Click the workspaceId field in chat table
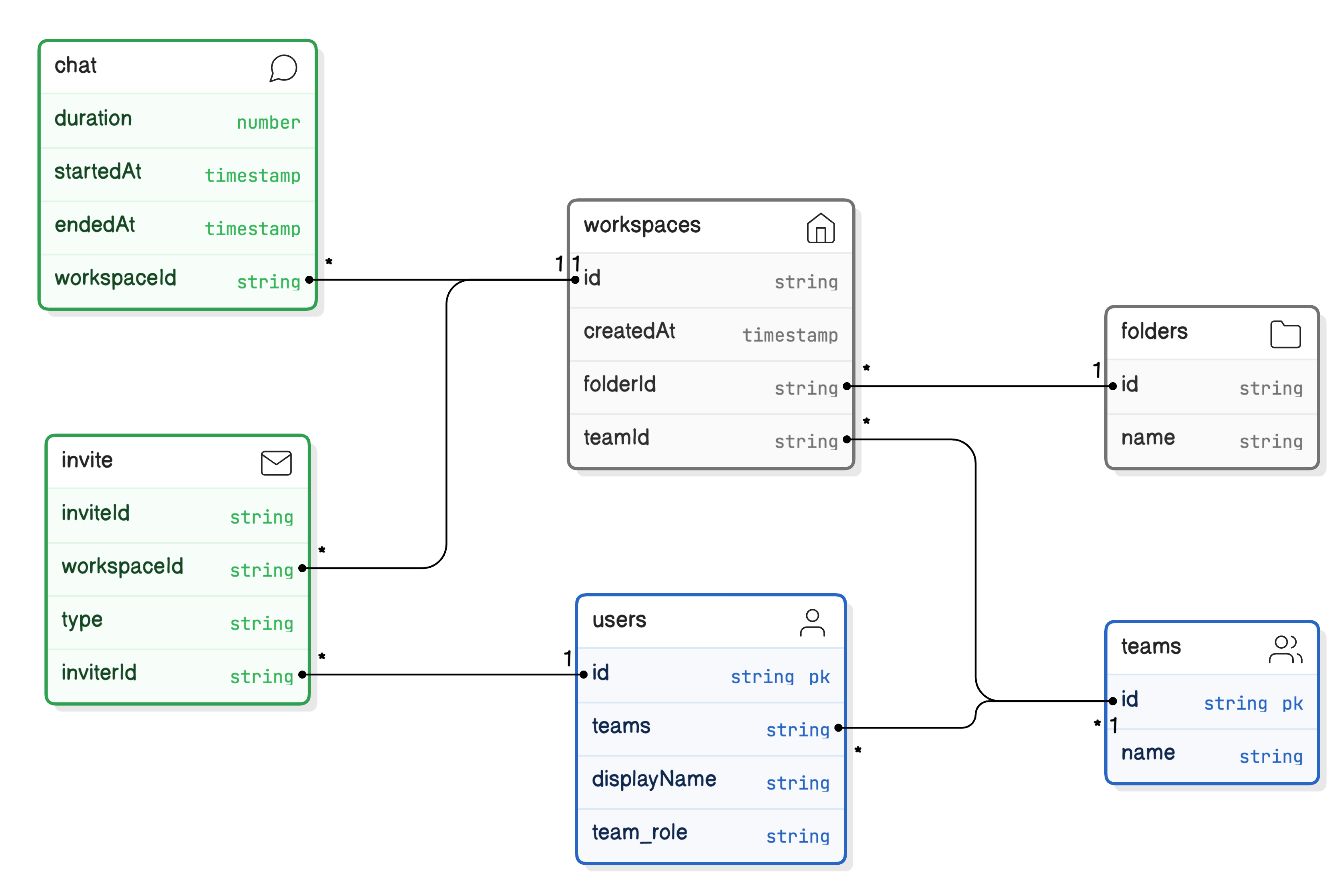The image size is (1340, 884). click(x=178, y=280)
